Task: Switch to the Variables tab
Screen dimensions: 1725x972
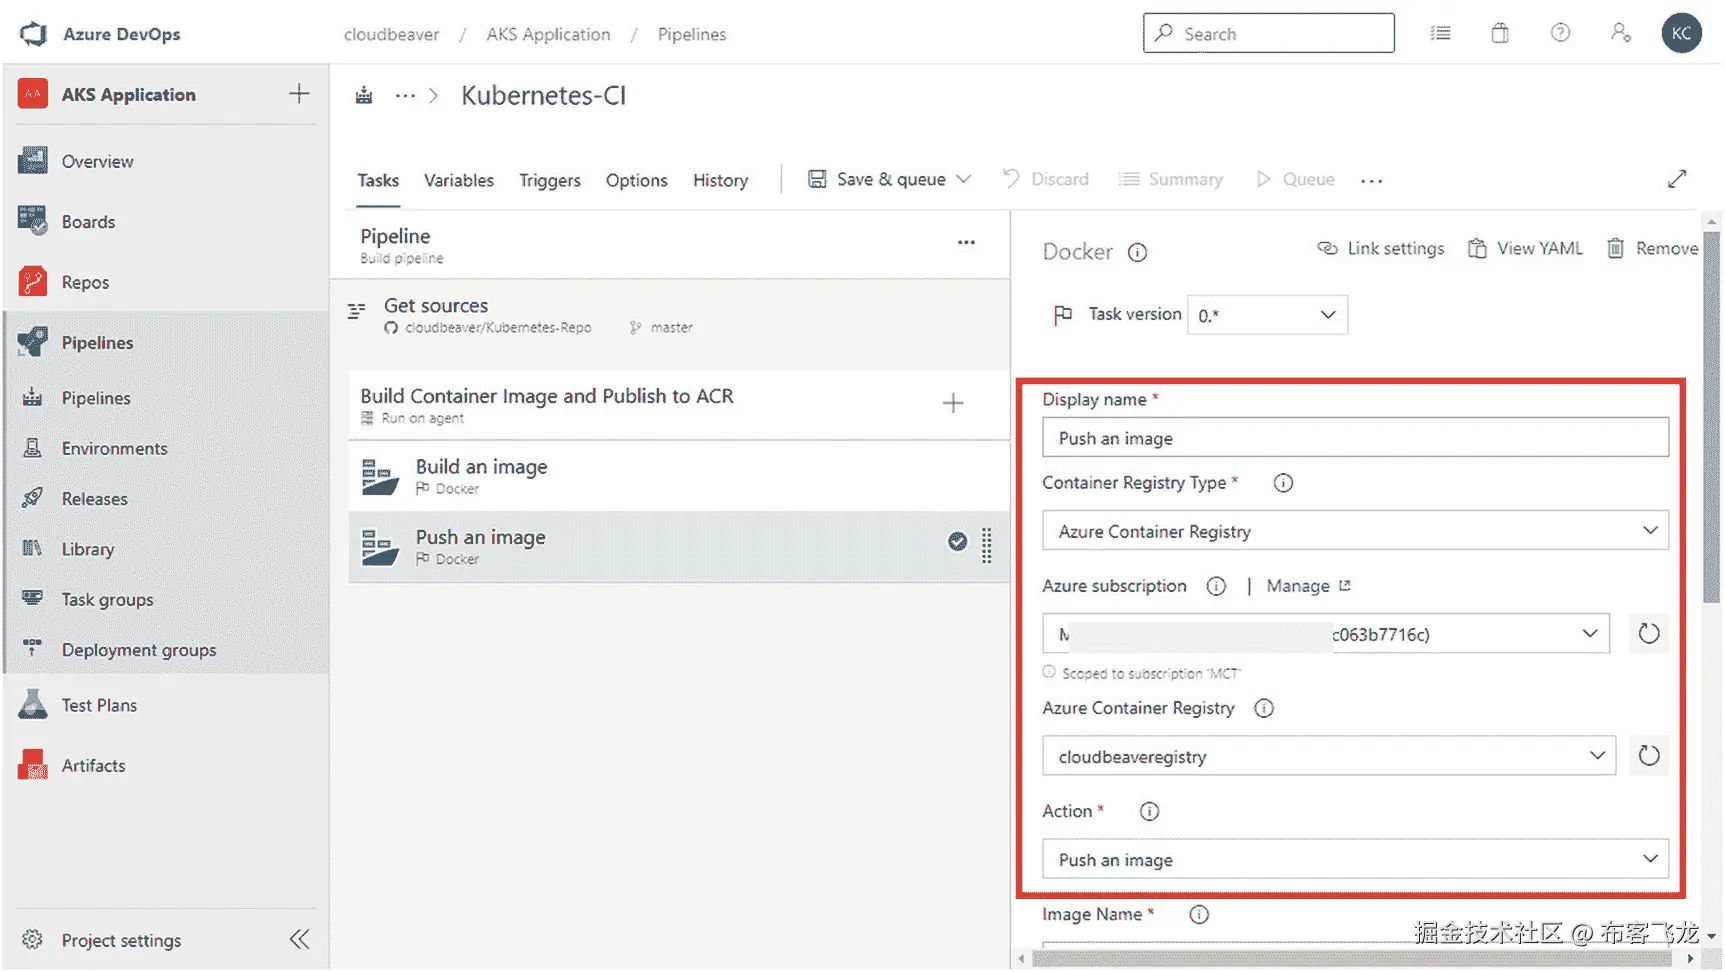Action: pos(458,181)
